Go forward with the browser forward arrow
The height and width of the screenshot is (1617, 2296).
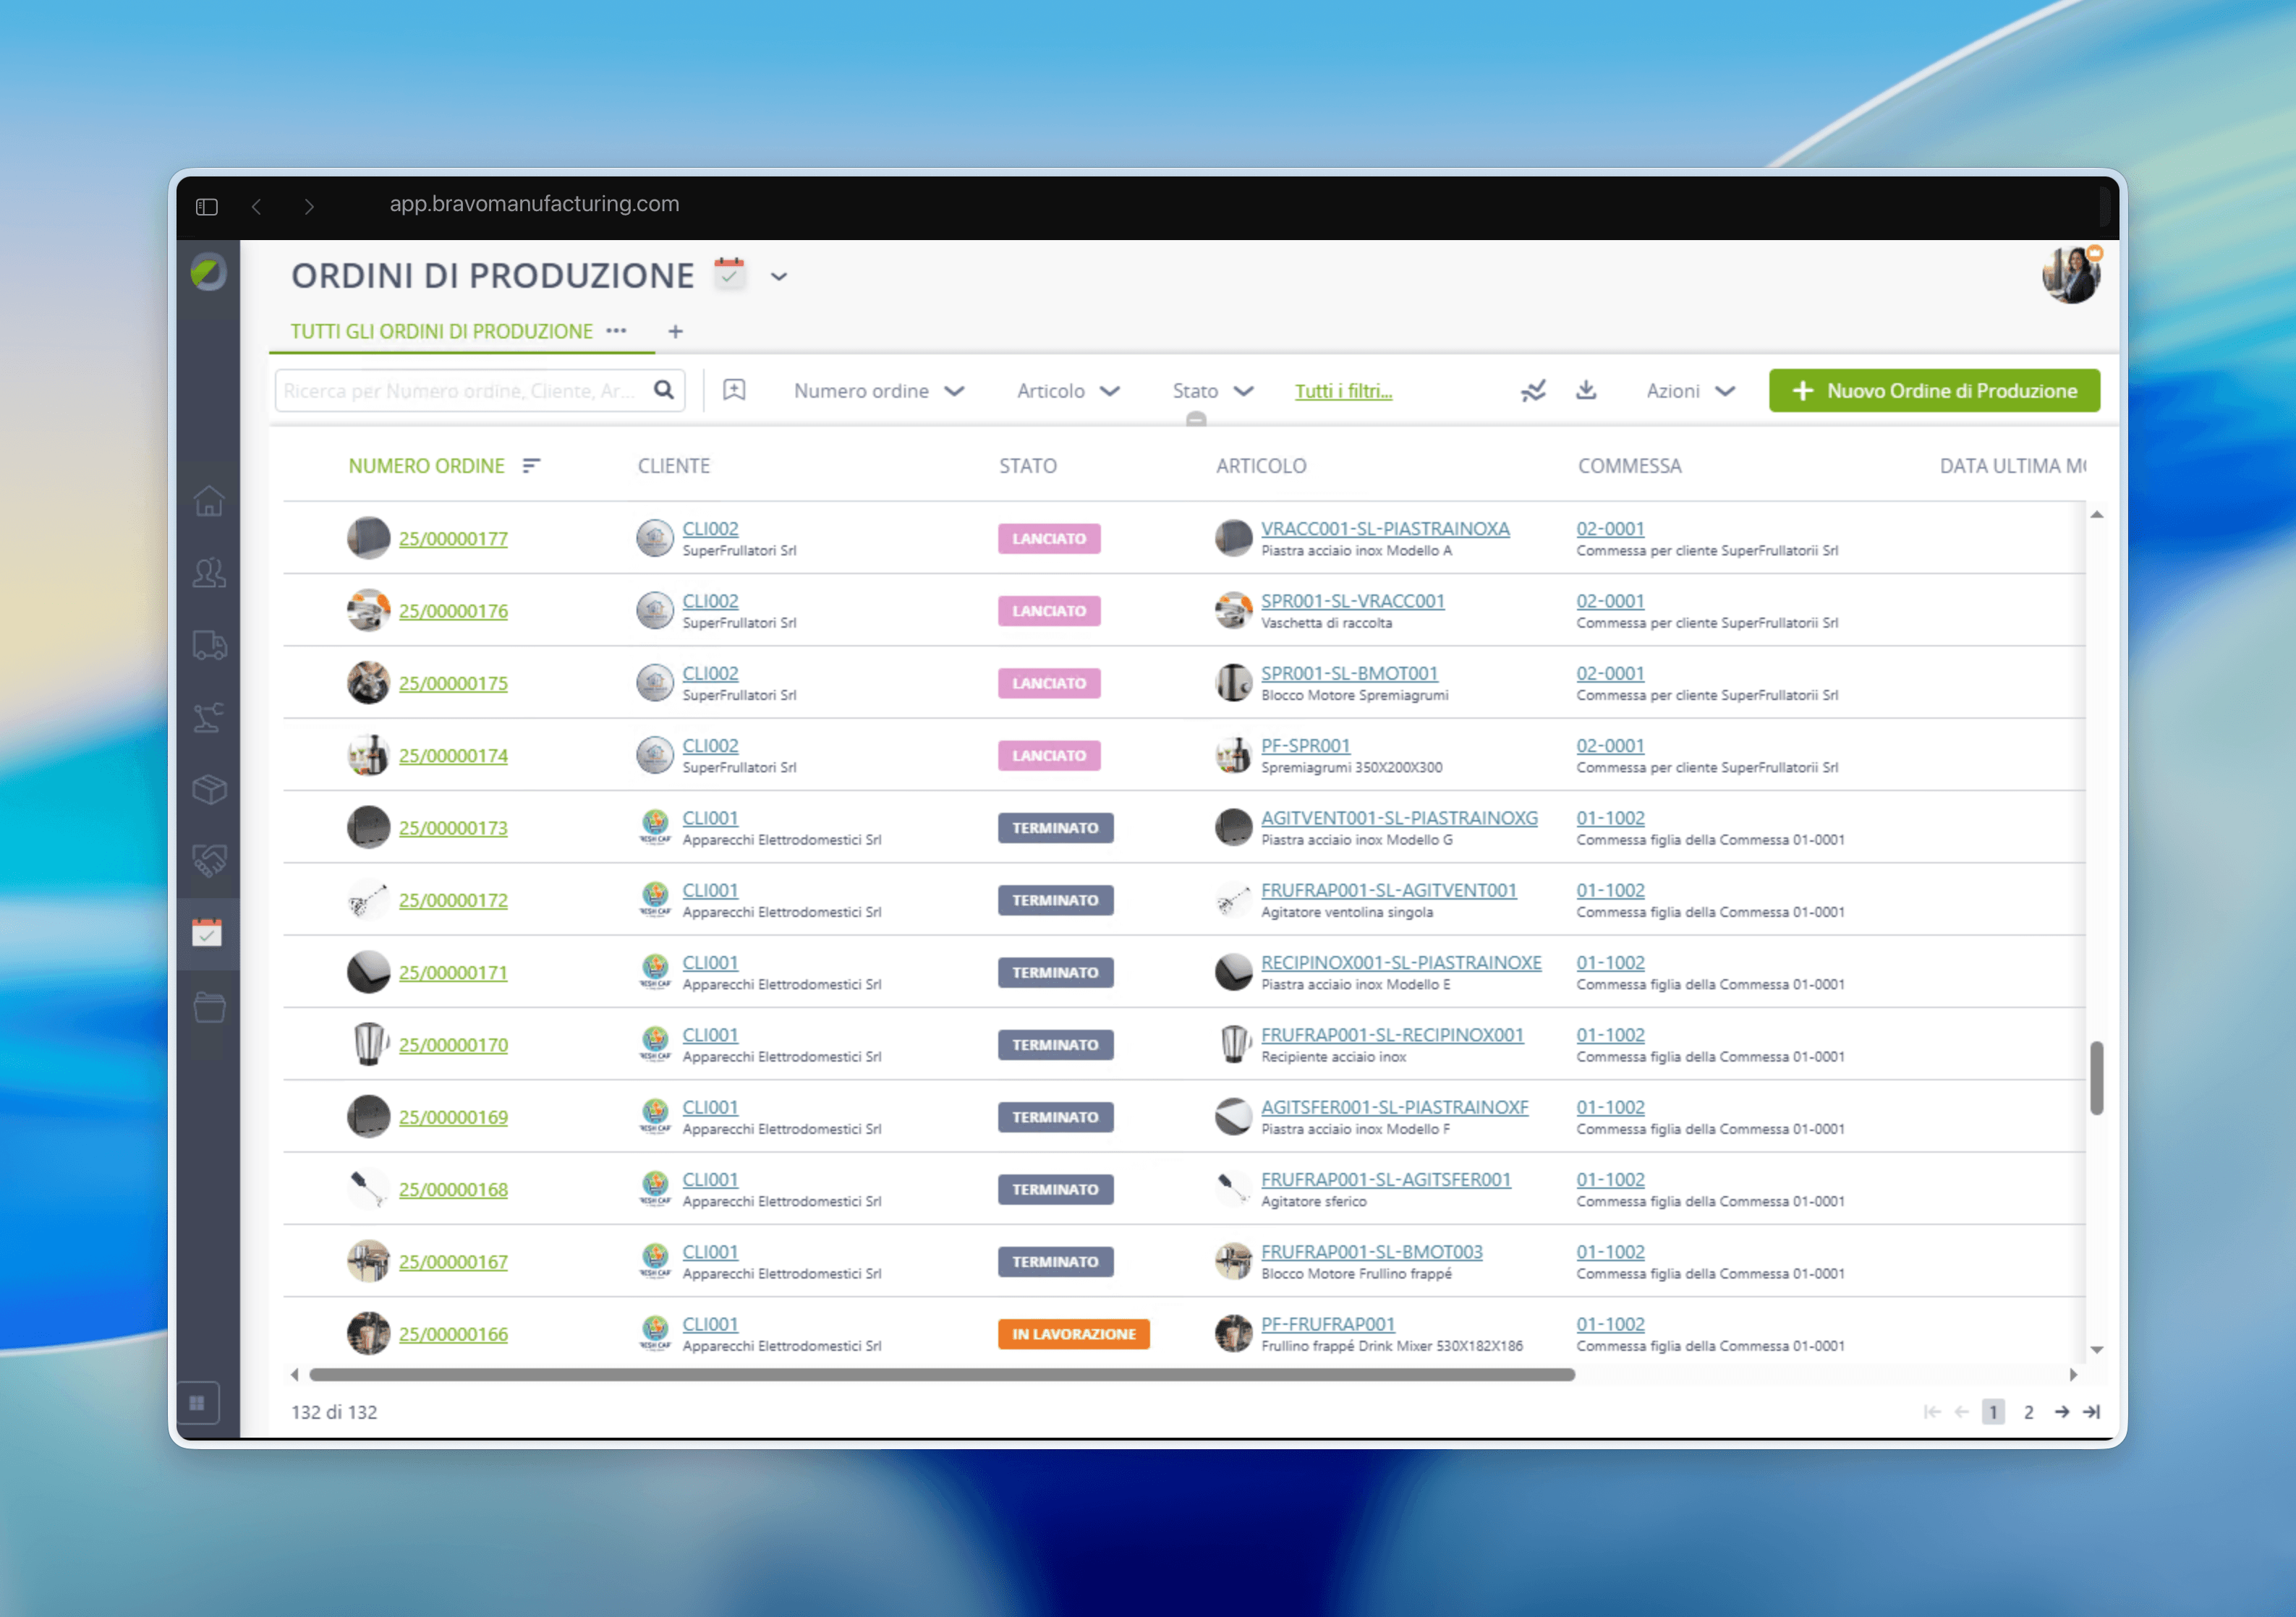pos(309,206)
